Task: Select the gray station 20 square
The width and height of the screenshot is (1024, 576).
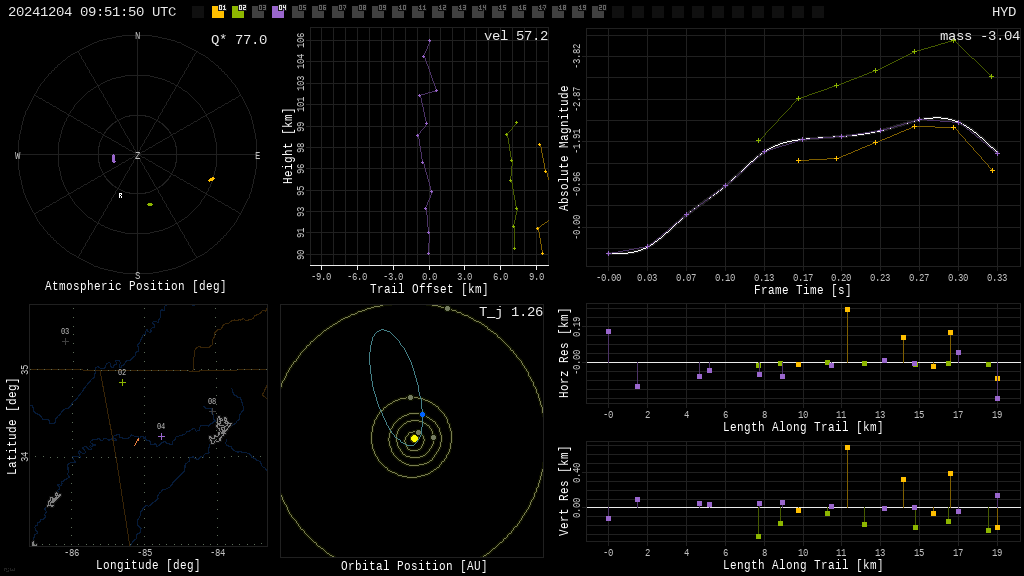Action: click(x=598, y=12)
